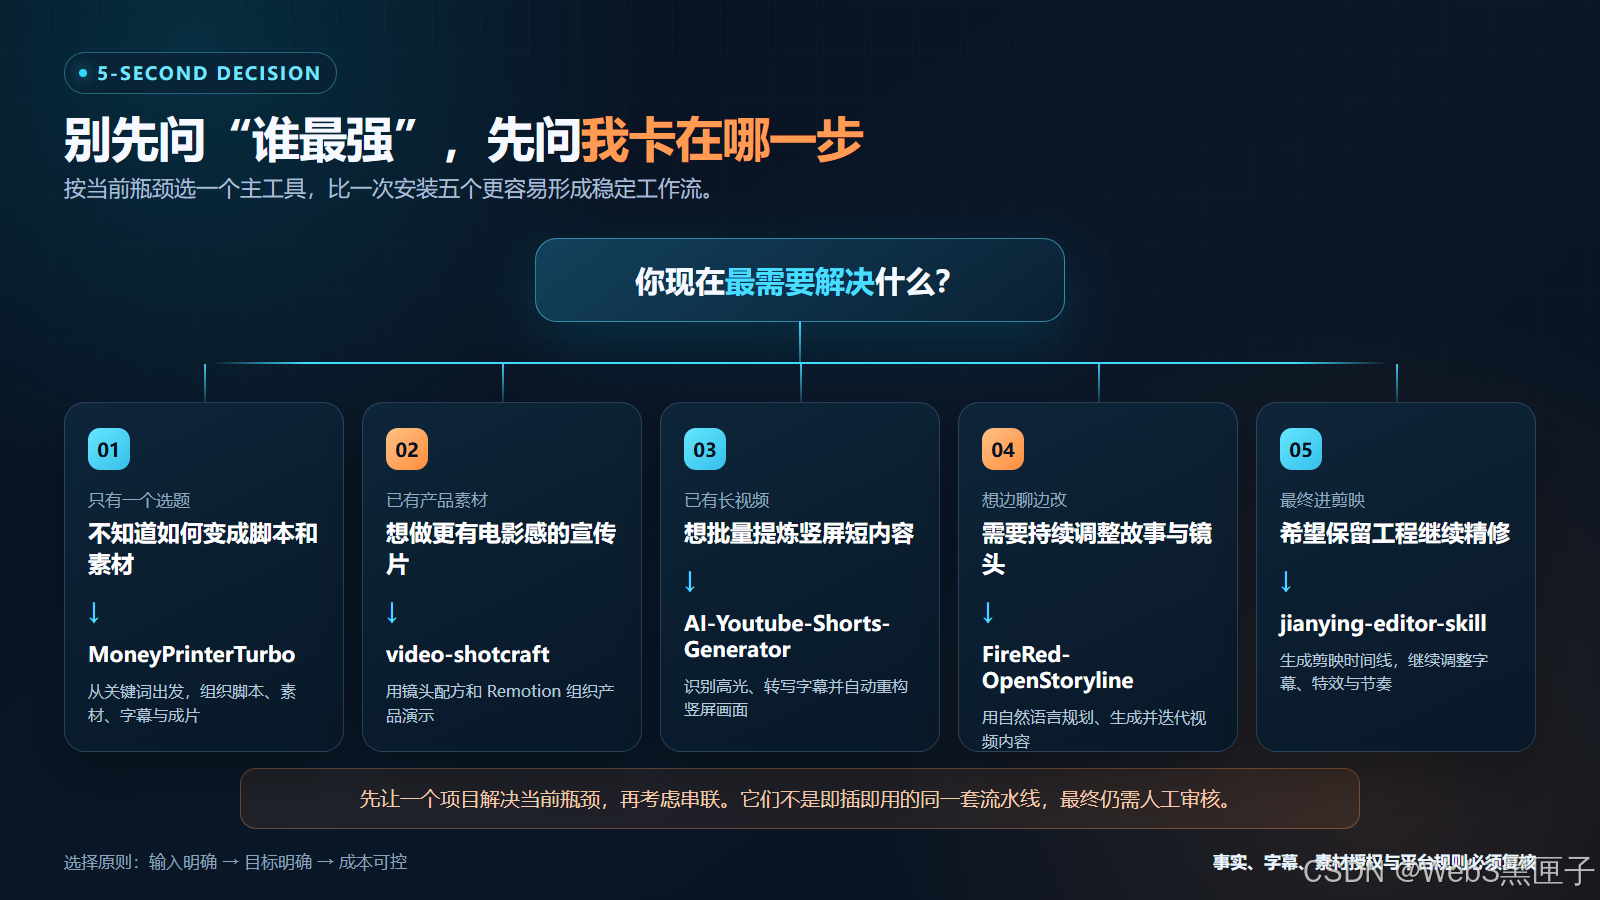Click the 想边聊边改 label

1025,500
